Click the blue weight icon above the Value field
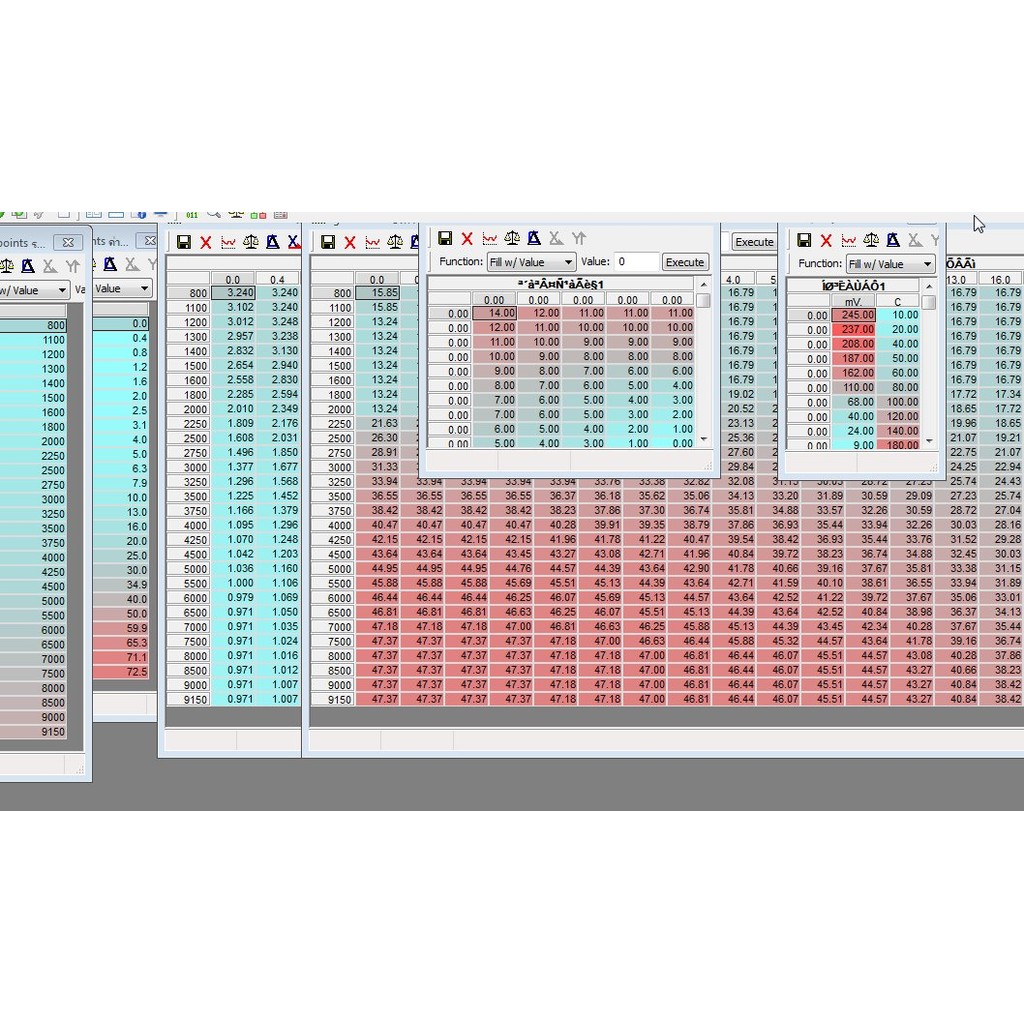Screen dimensions: 1024x1024 coord(534,238)
